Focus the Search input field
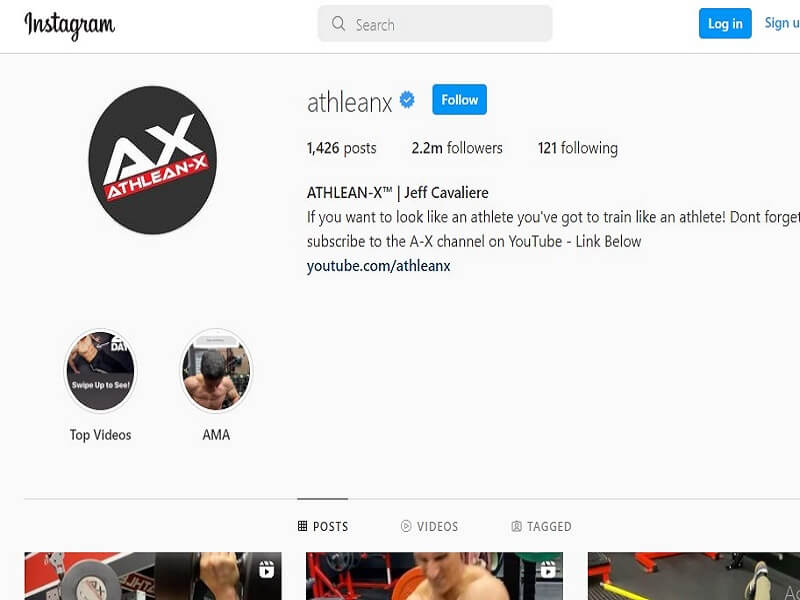Image resolution: width=800 pixels, height=600 pixels. [435, 23]
